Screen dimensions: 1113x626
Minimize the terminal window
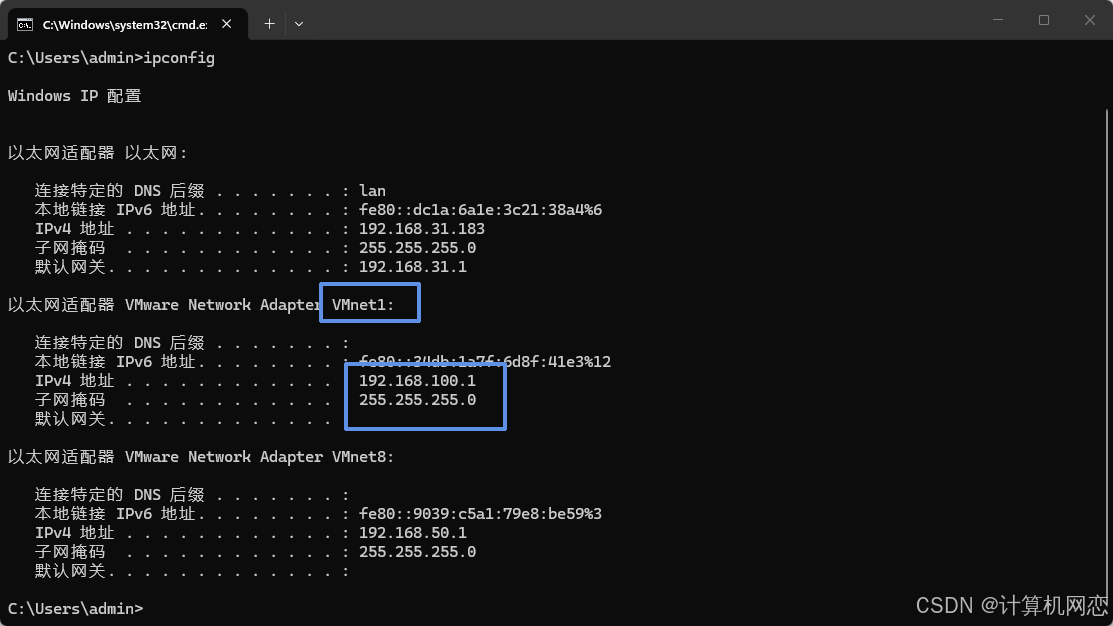pyautogui.click(x=997, y=20)
